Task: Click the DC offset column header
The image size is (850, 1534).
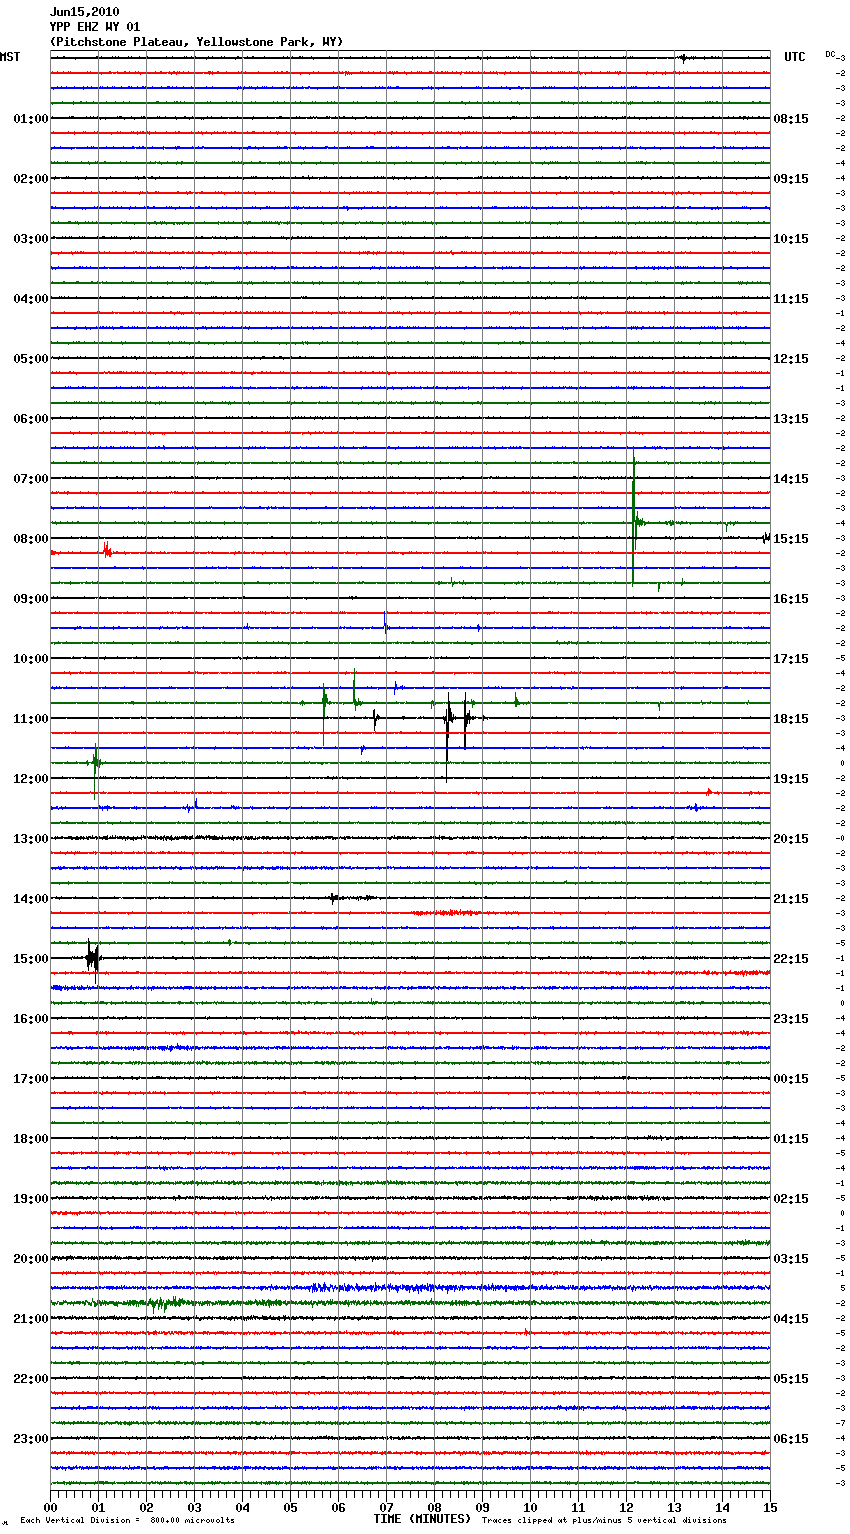Action: pos(830,54)
